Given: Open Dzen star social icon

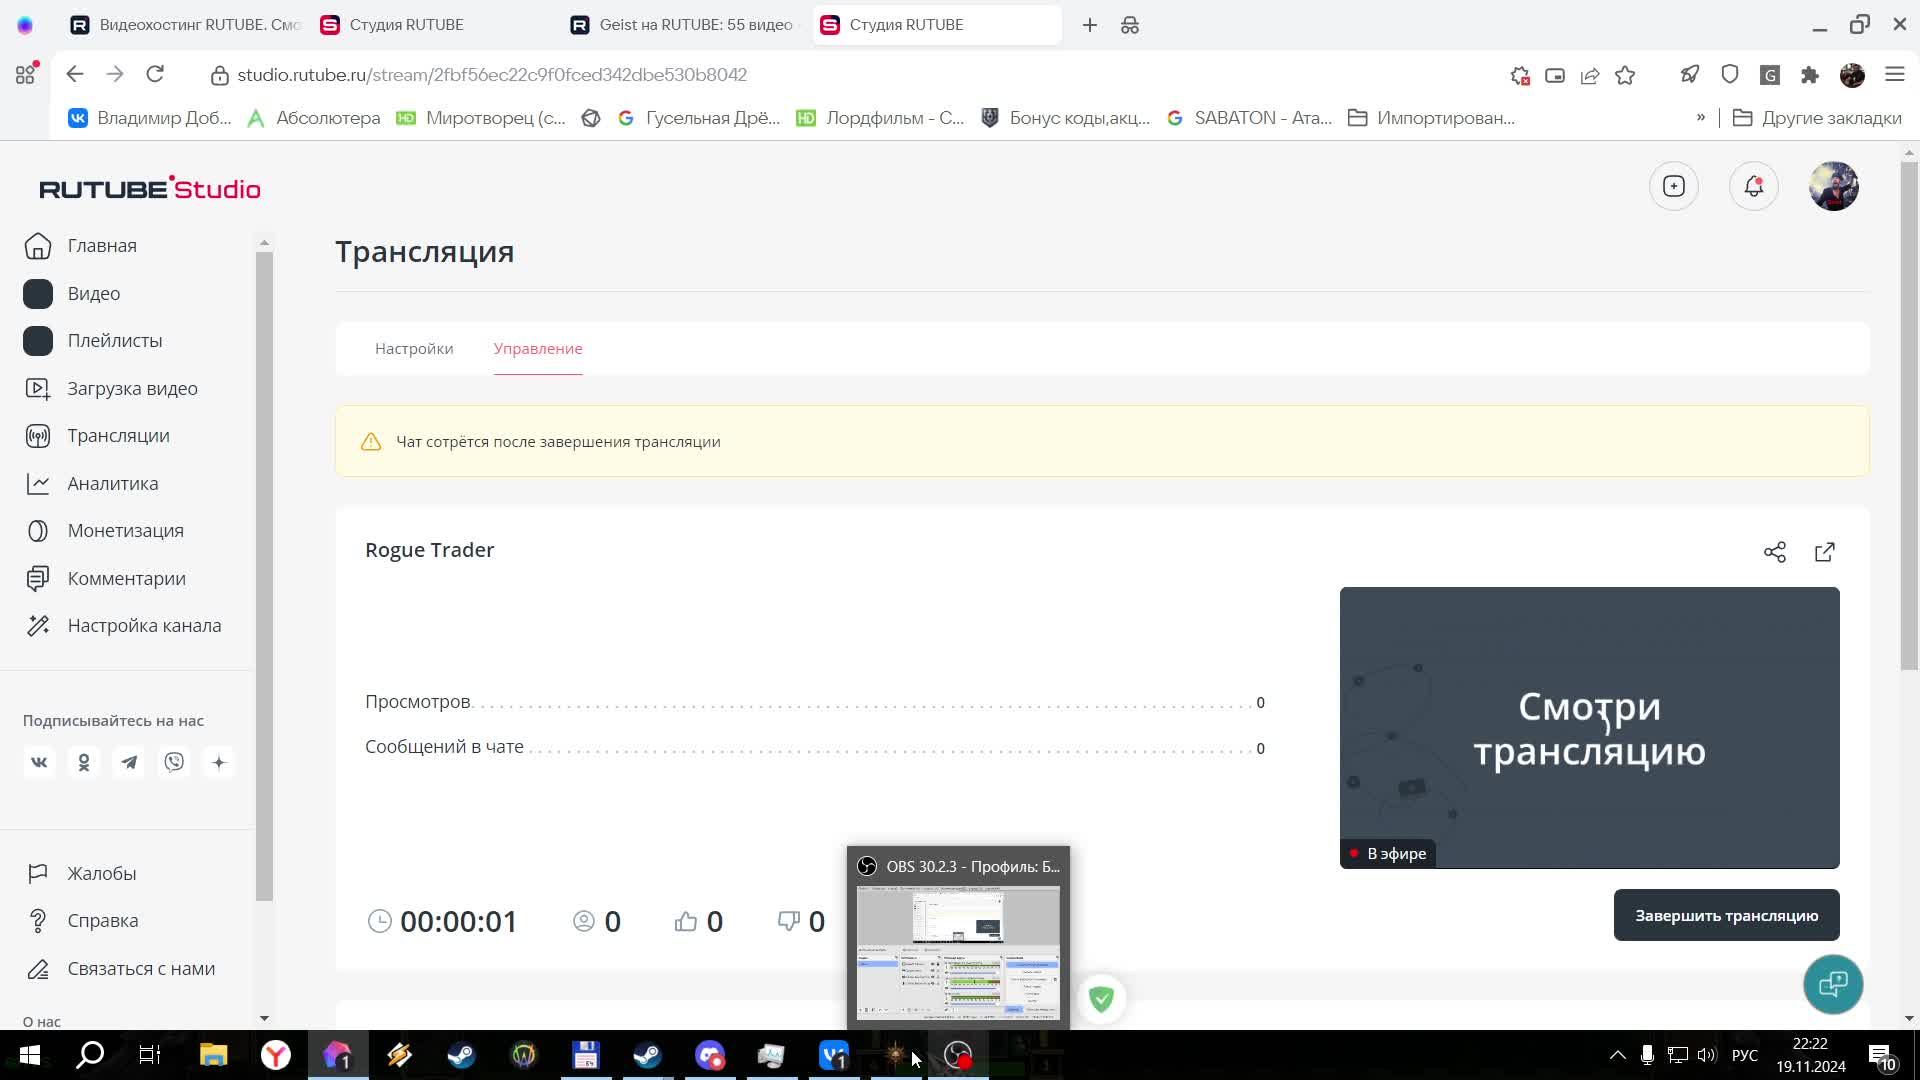Looking at the screenshot, I should tap(219, 763).
